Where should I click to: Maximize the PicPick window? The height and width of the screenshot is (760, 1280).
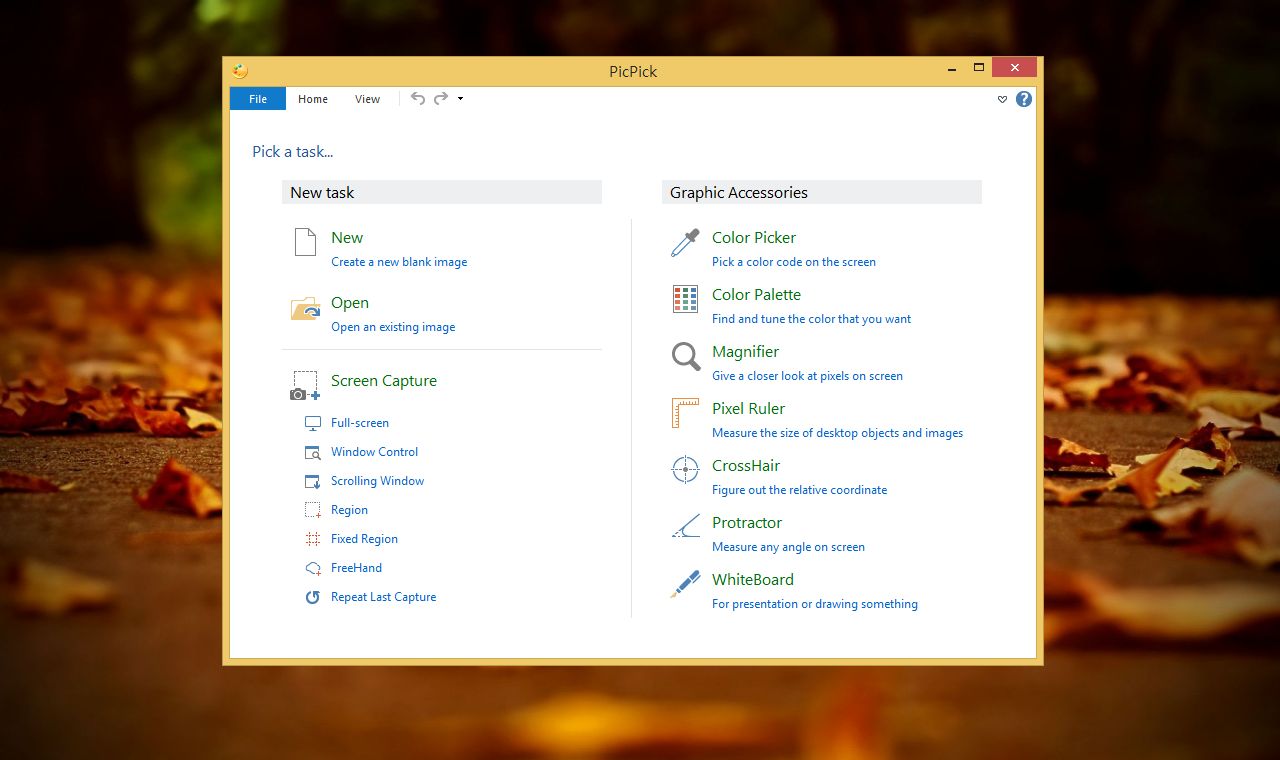[979, 68]
